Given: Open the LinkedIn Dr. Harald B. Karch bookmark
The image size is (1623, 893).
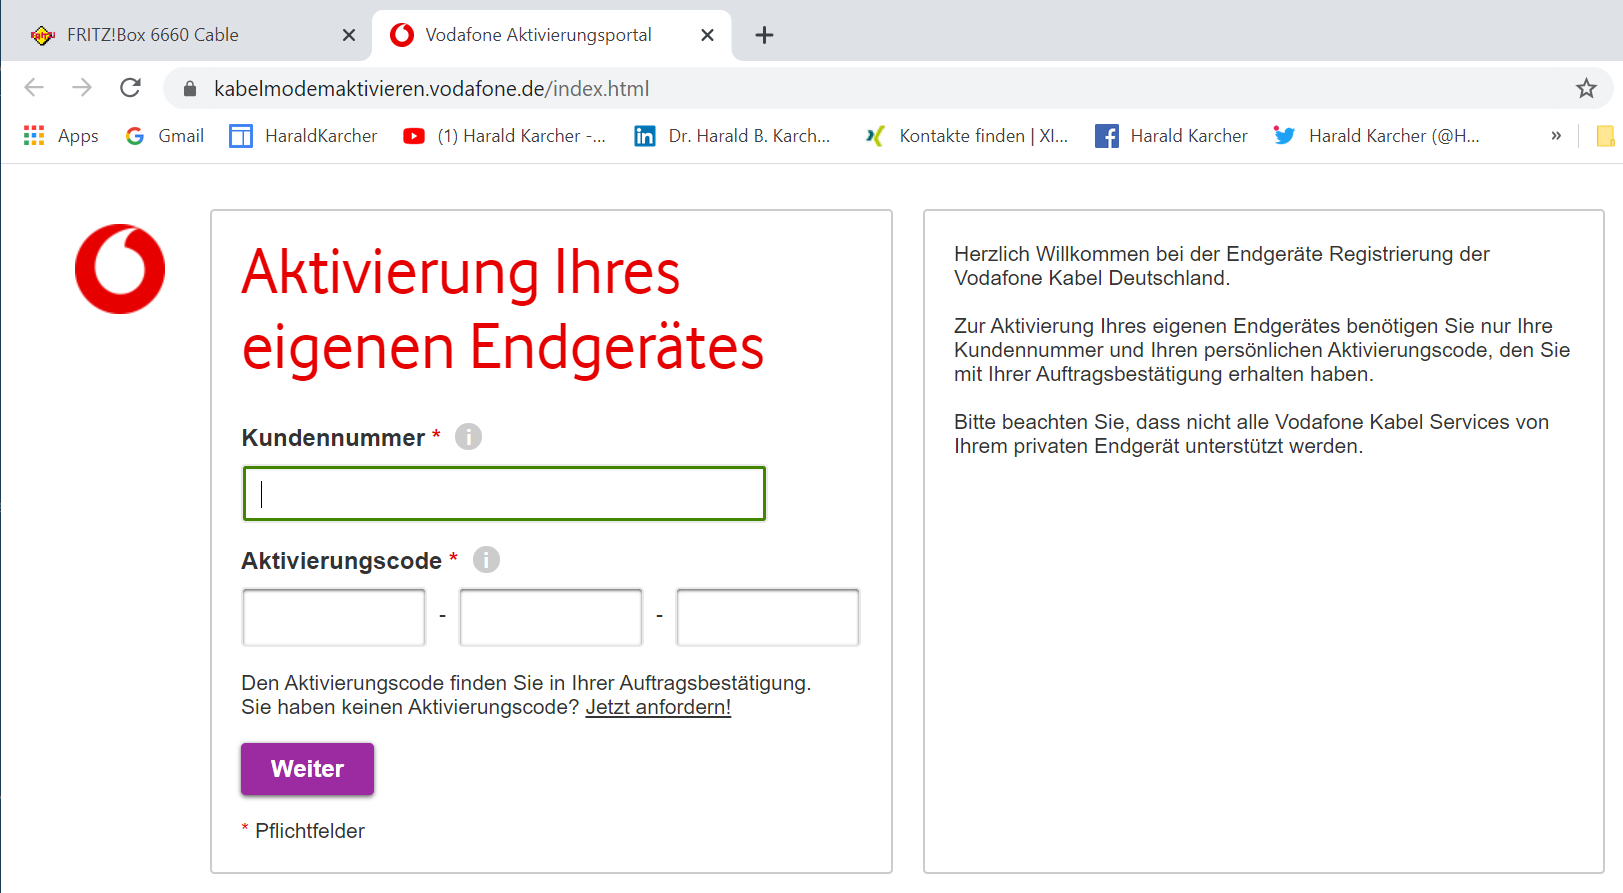Looking at the screenshot, I should (732, 136).
